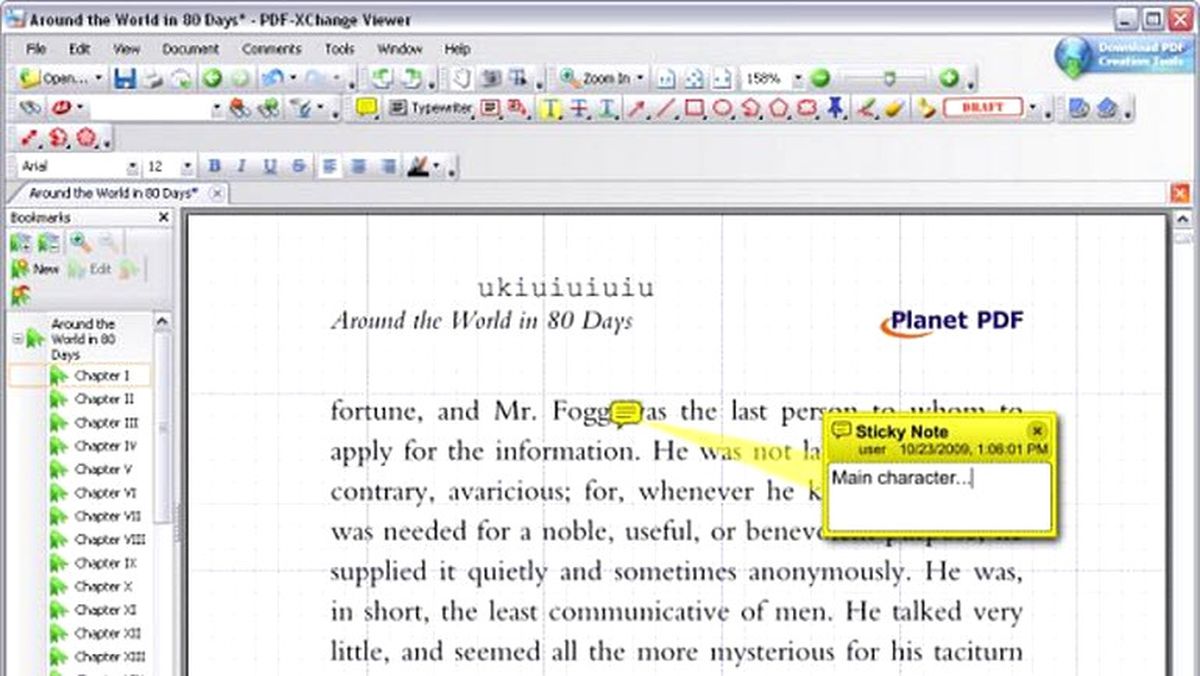
Task: Close the Sticky Note popup
Action: coord(1037,430)
